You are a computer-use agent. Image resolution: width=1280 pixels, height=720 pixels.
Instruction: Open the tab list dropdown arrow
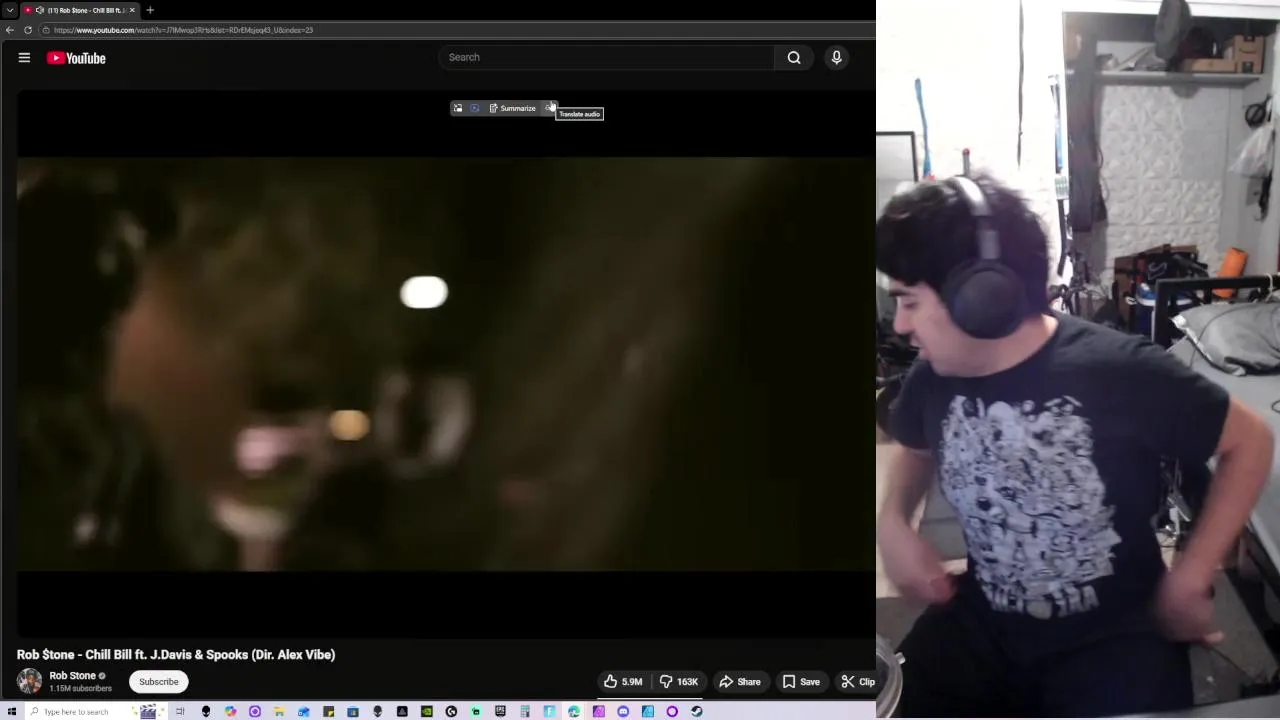(x=10, y=10)
